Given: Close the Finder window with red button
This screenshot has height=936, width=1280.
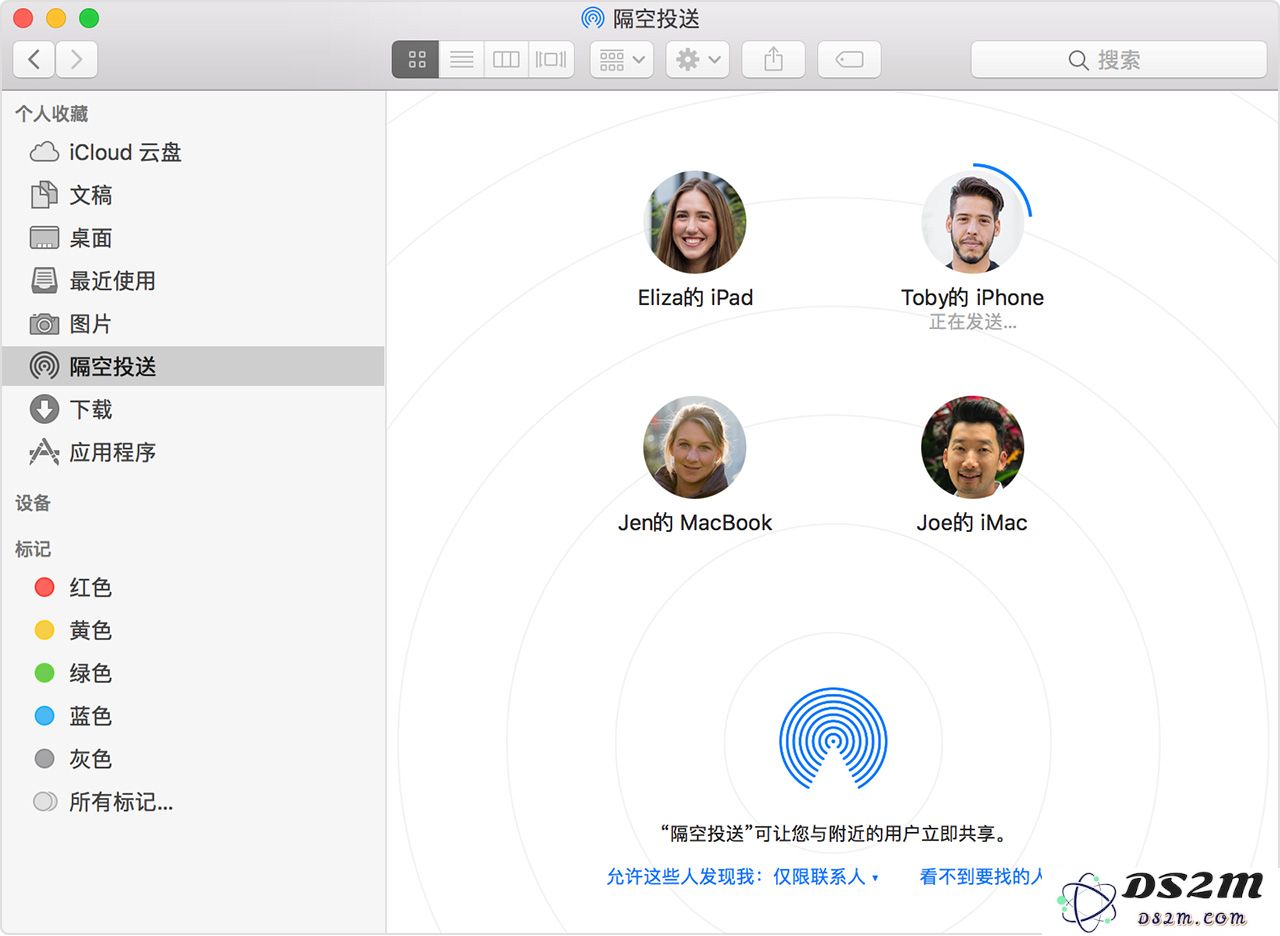Looking at the screenshot, I should pyautogui.click(x=24, y=18).
